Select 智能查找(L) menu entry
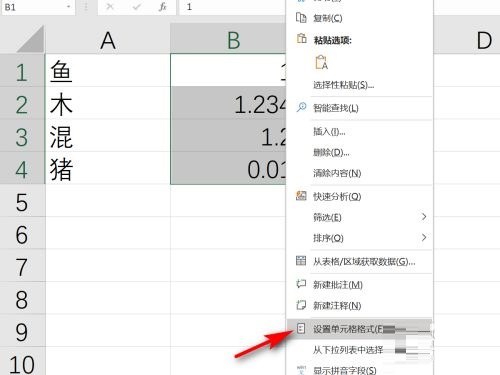The image size is (500, 375). tap(360, 108)
